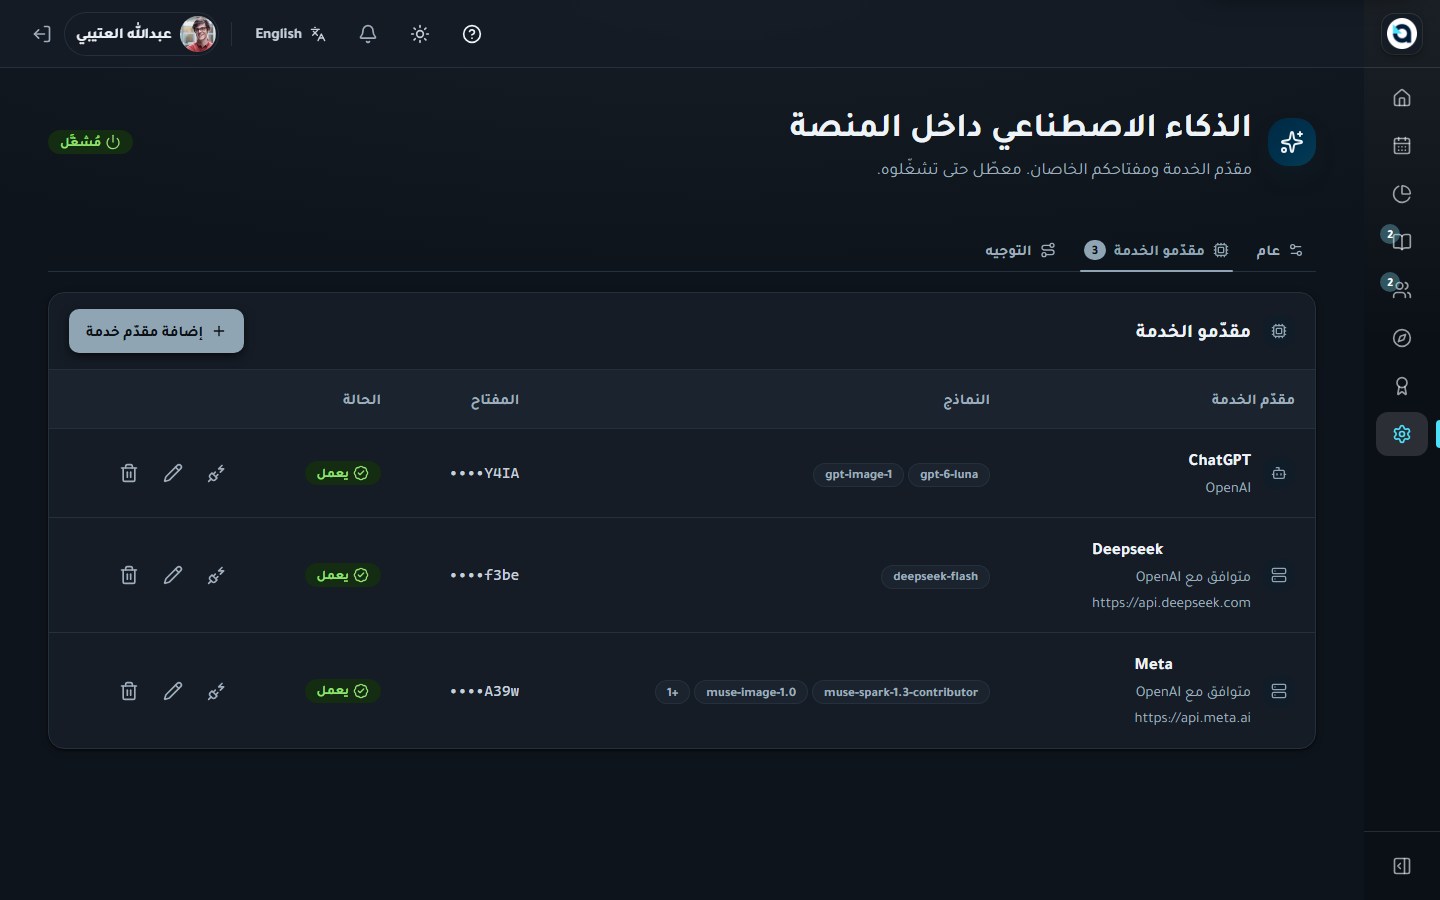Delete the ChatGPT provider

pos(129,473)
